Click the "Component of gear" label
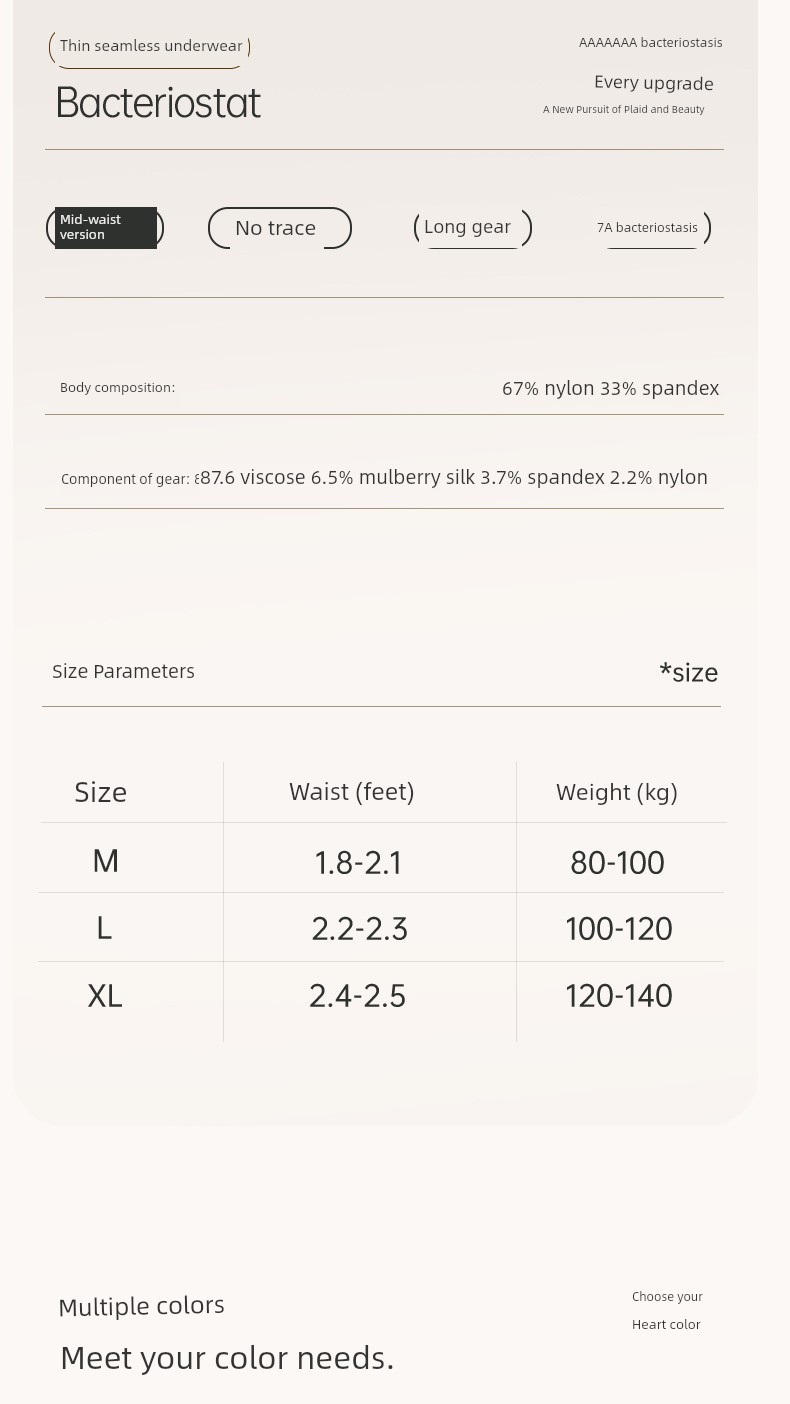Viewport: 790px width, 1404px height. tap(125, 479)
